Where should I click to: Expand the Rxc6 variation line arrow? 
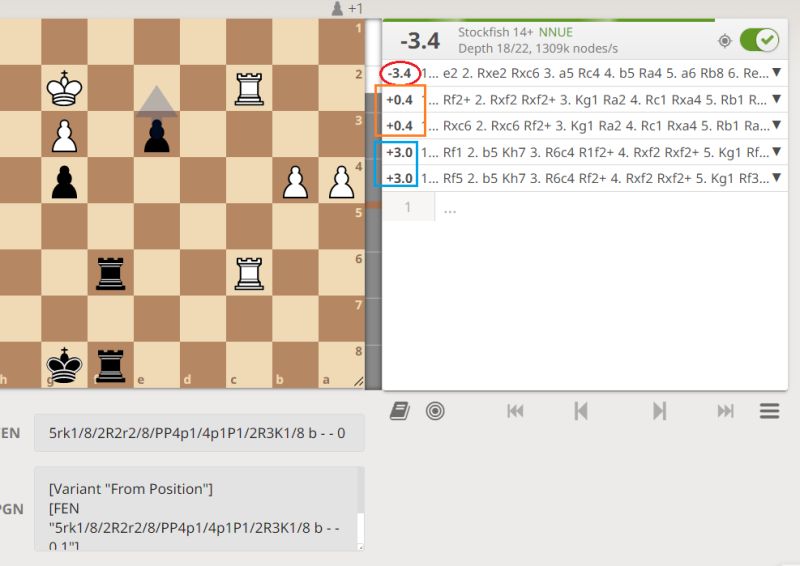pos(777,125)
